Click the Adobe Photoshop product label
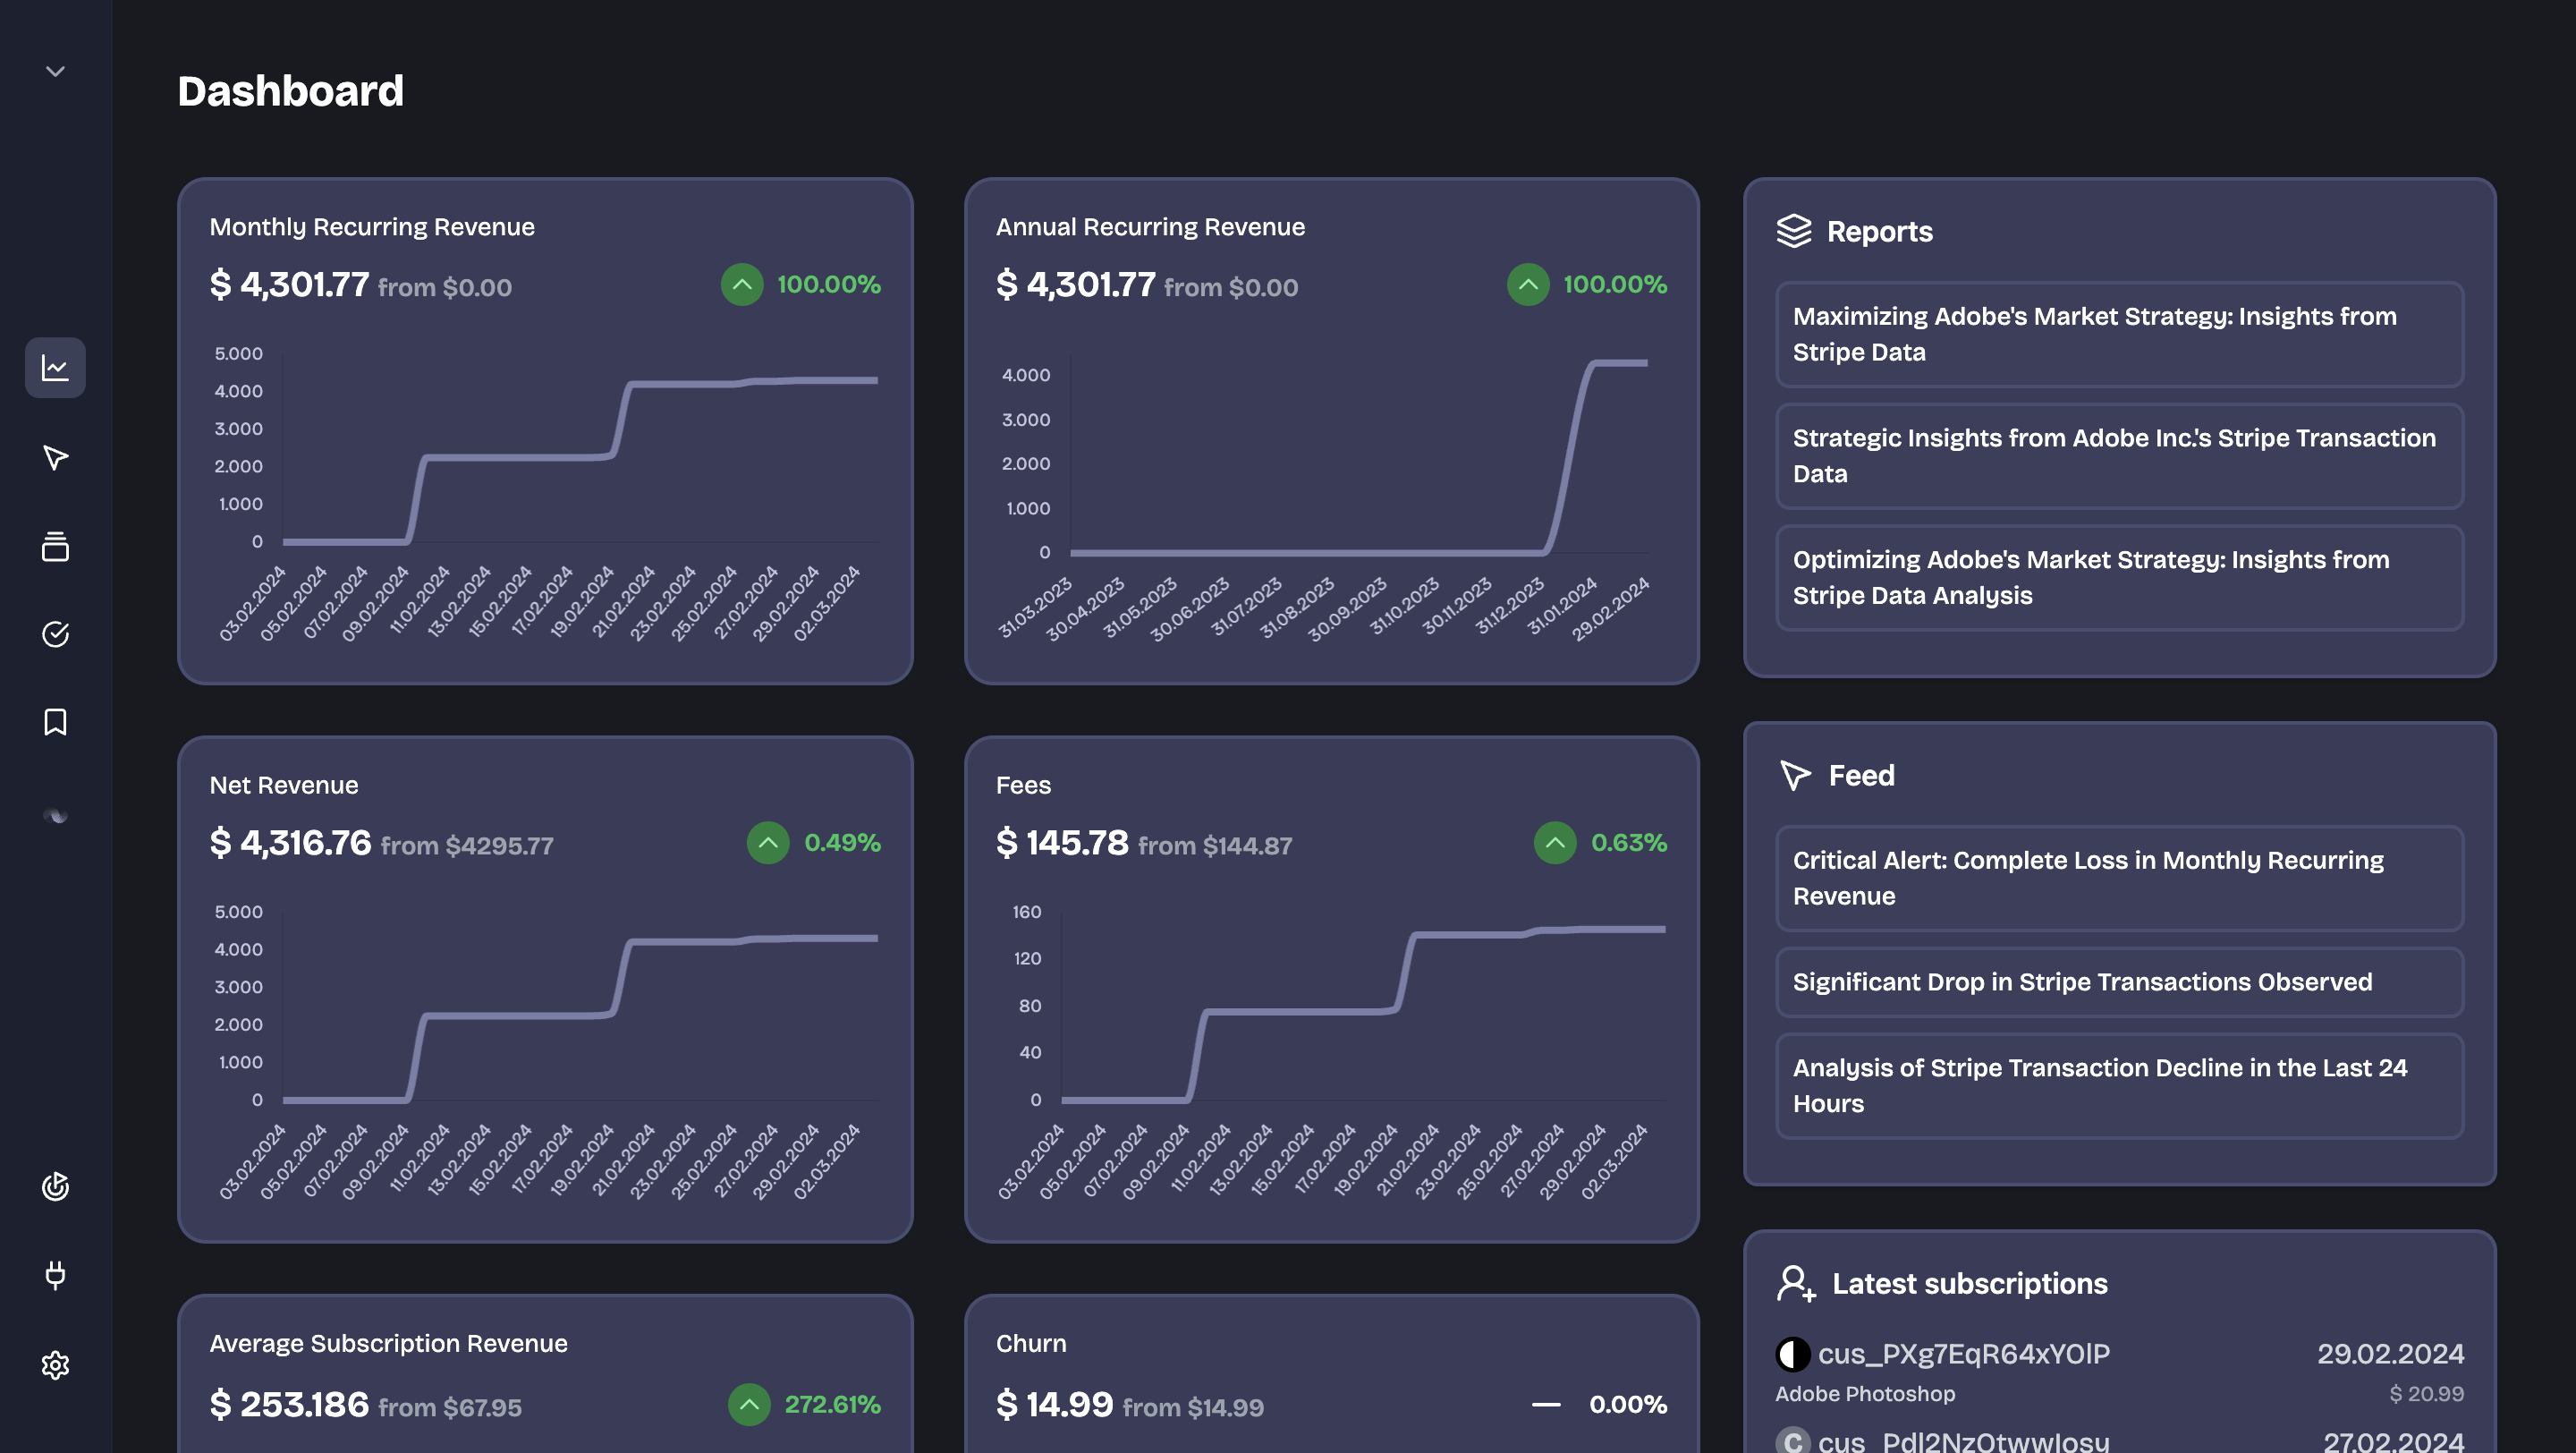 coord(1865,1394)
